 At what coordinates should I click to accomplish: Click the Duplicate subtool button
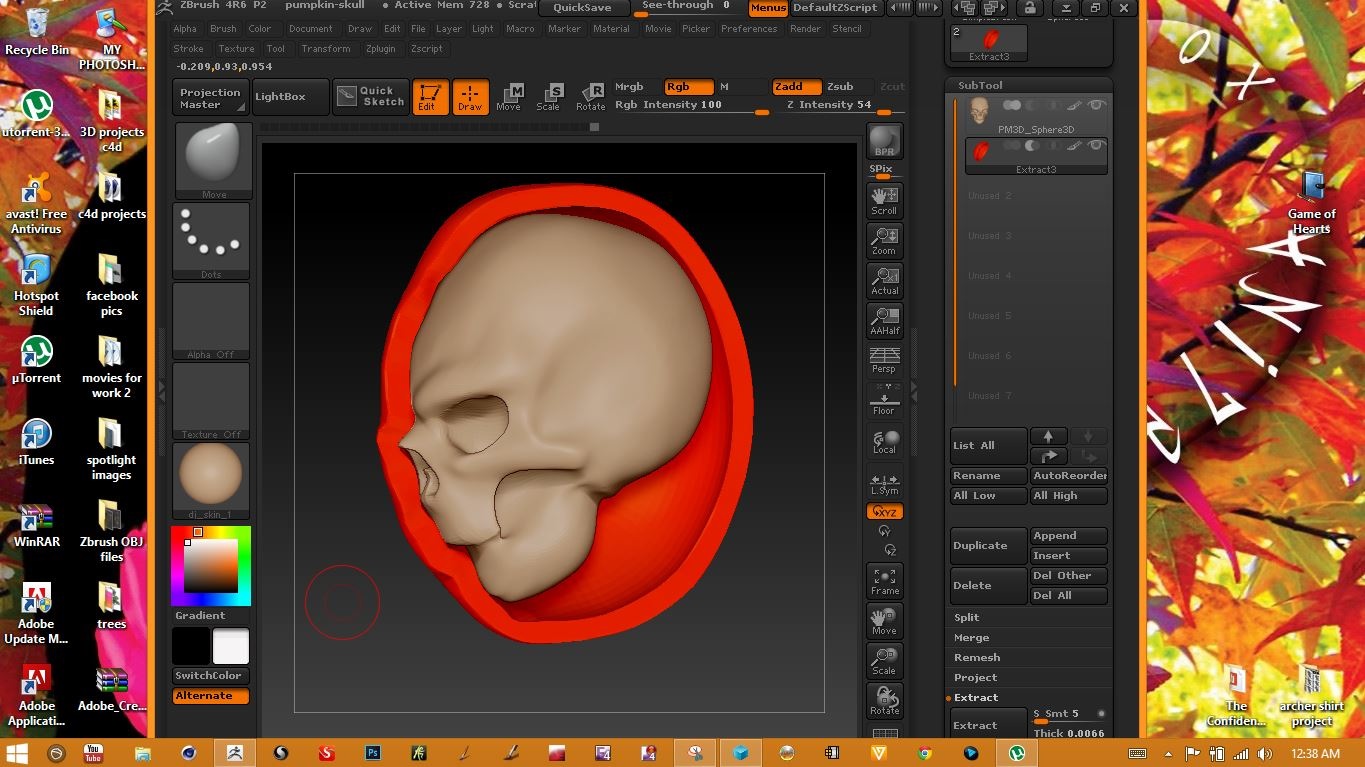[x=988, y=546]
